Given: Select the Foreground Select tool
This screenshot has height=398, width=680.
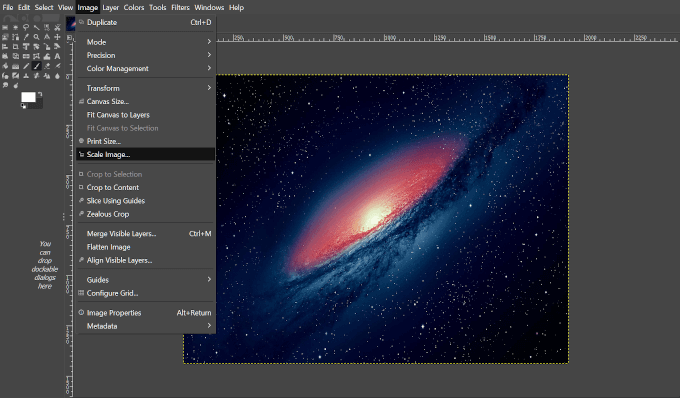Looking at the screenshot, I should tap(5, 37).
